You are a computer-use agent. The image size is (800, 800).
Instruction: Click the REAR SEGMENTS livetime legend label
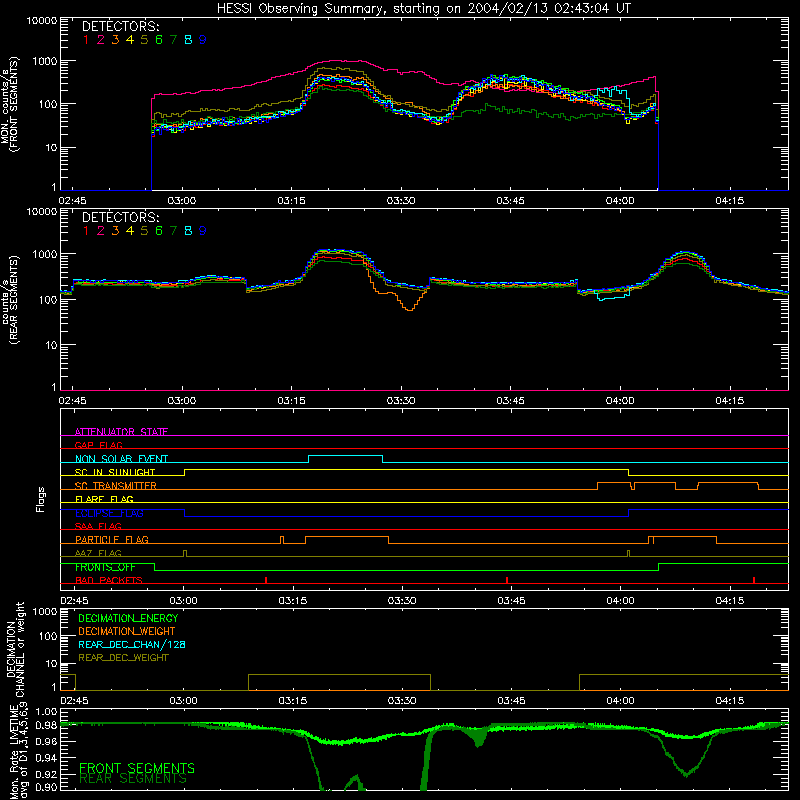click(x=133, y=779)
